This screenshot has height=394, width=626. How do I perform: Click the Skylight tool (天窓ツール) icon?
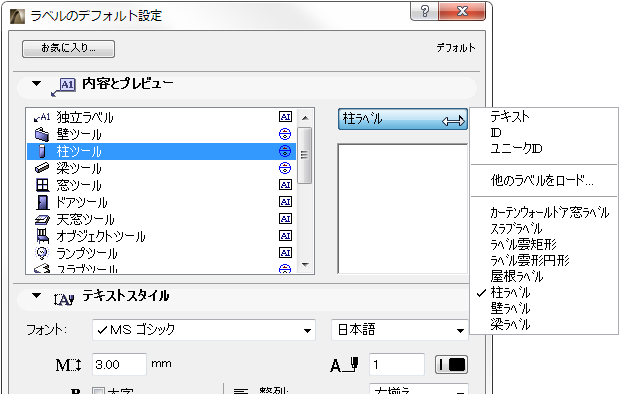(42, 220)
